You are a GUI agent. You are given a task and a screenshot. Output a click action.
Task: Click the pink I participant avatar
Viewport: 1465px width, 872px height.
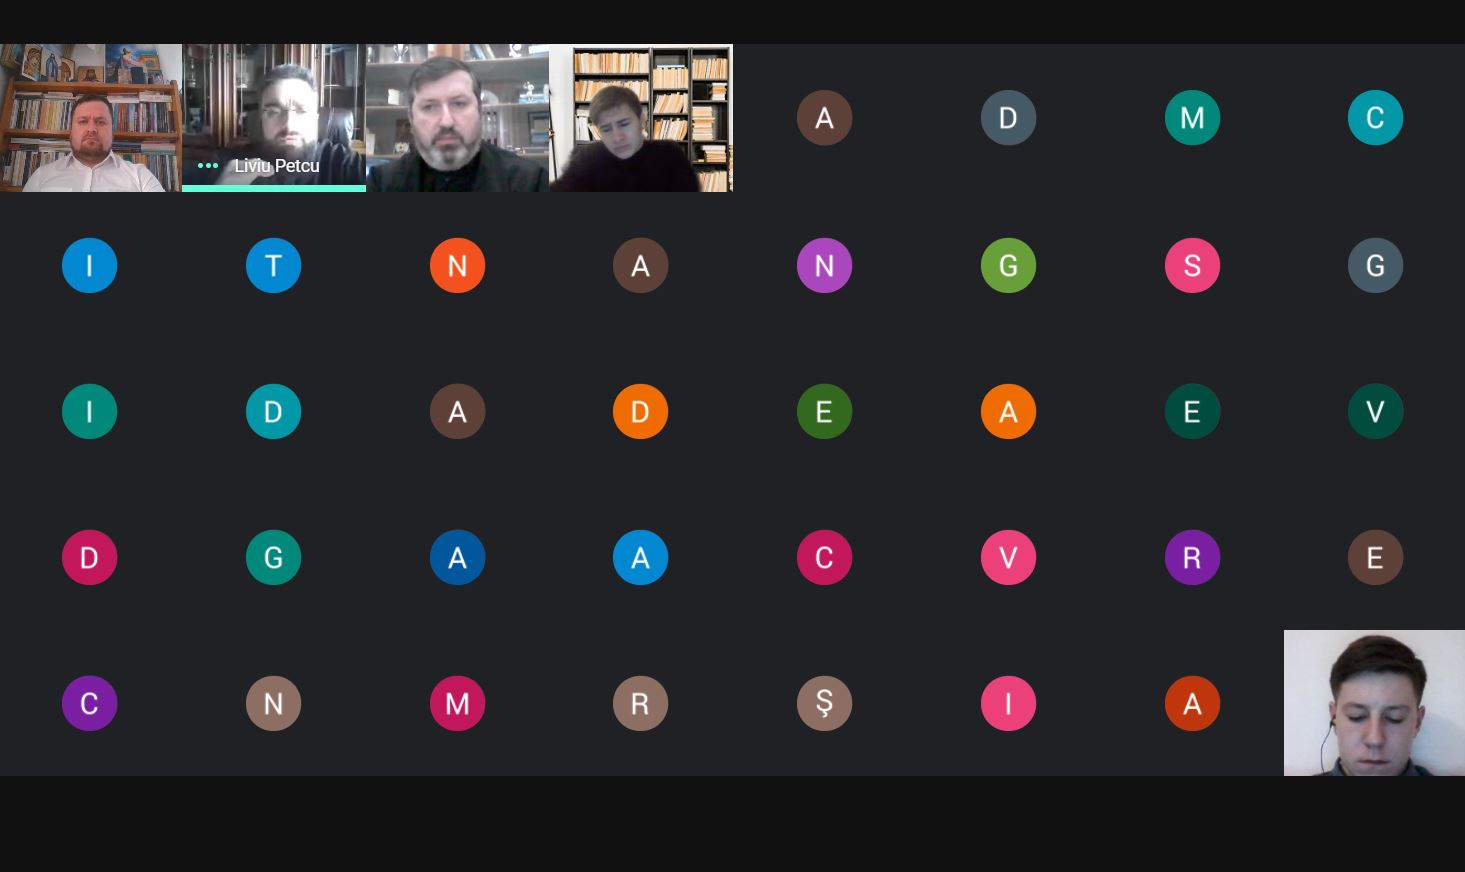(x=1008, y=703)
